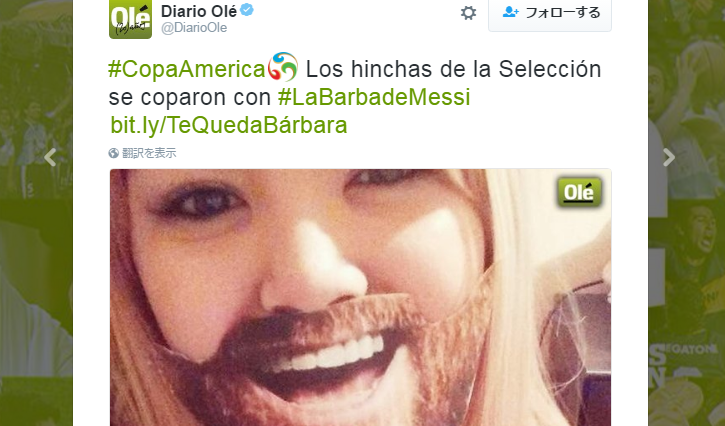Viewport: 725px width, 426px height.
Task: Follow the bit.ly/TeQuedaBárbara link
Action: 228,125
